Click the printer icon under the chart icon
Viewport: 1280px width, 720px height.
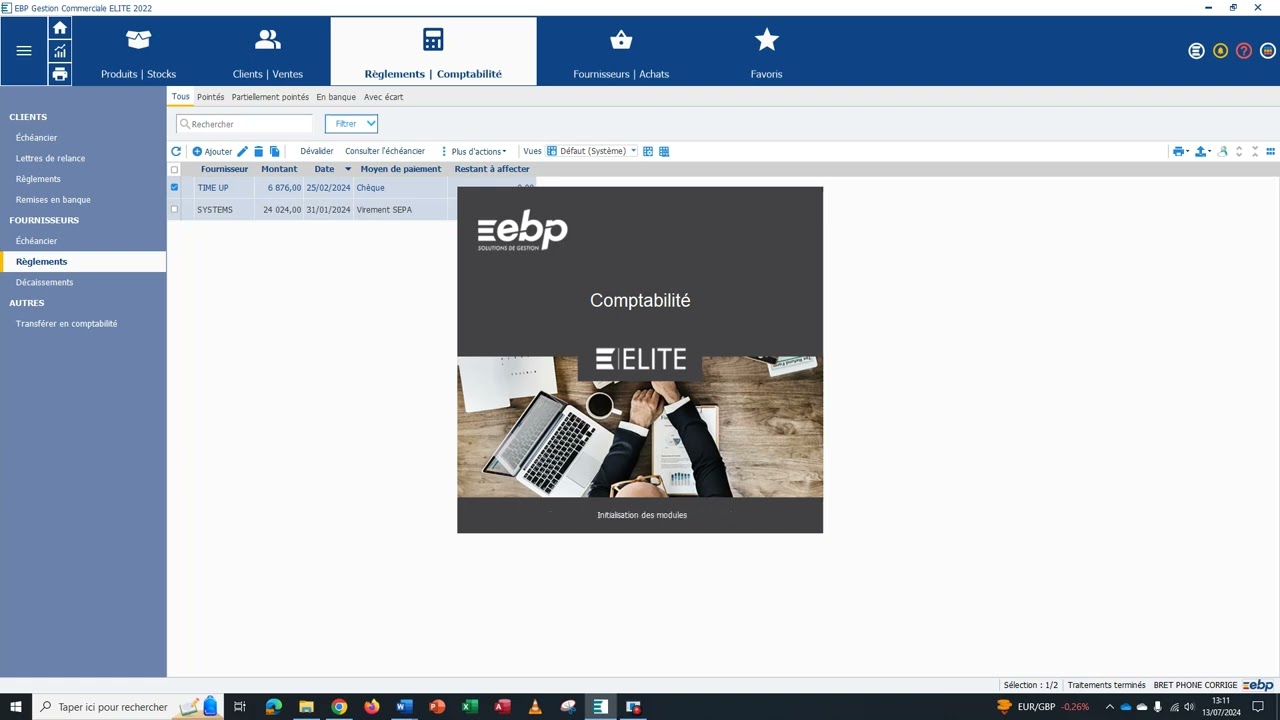pos(60,74)
